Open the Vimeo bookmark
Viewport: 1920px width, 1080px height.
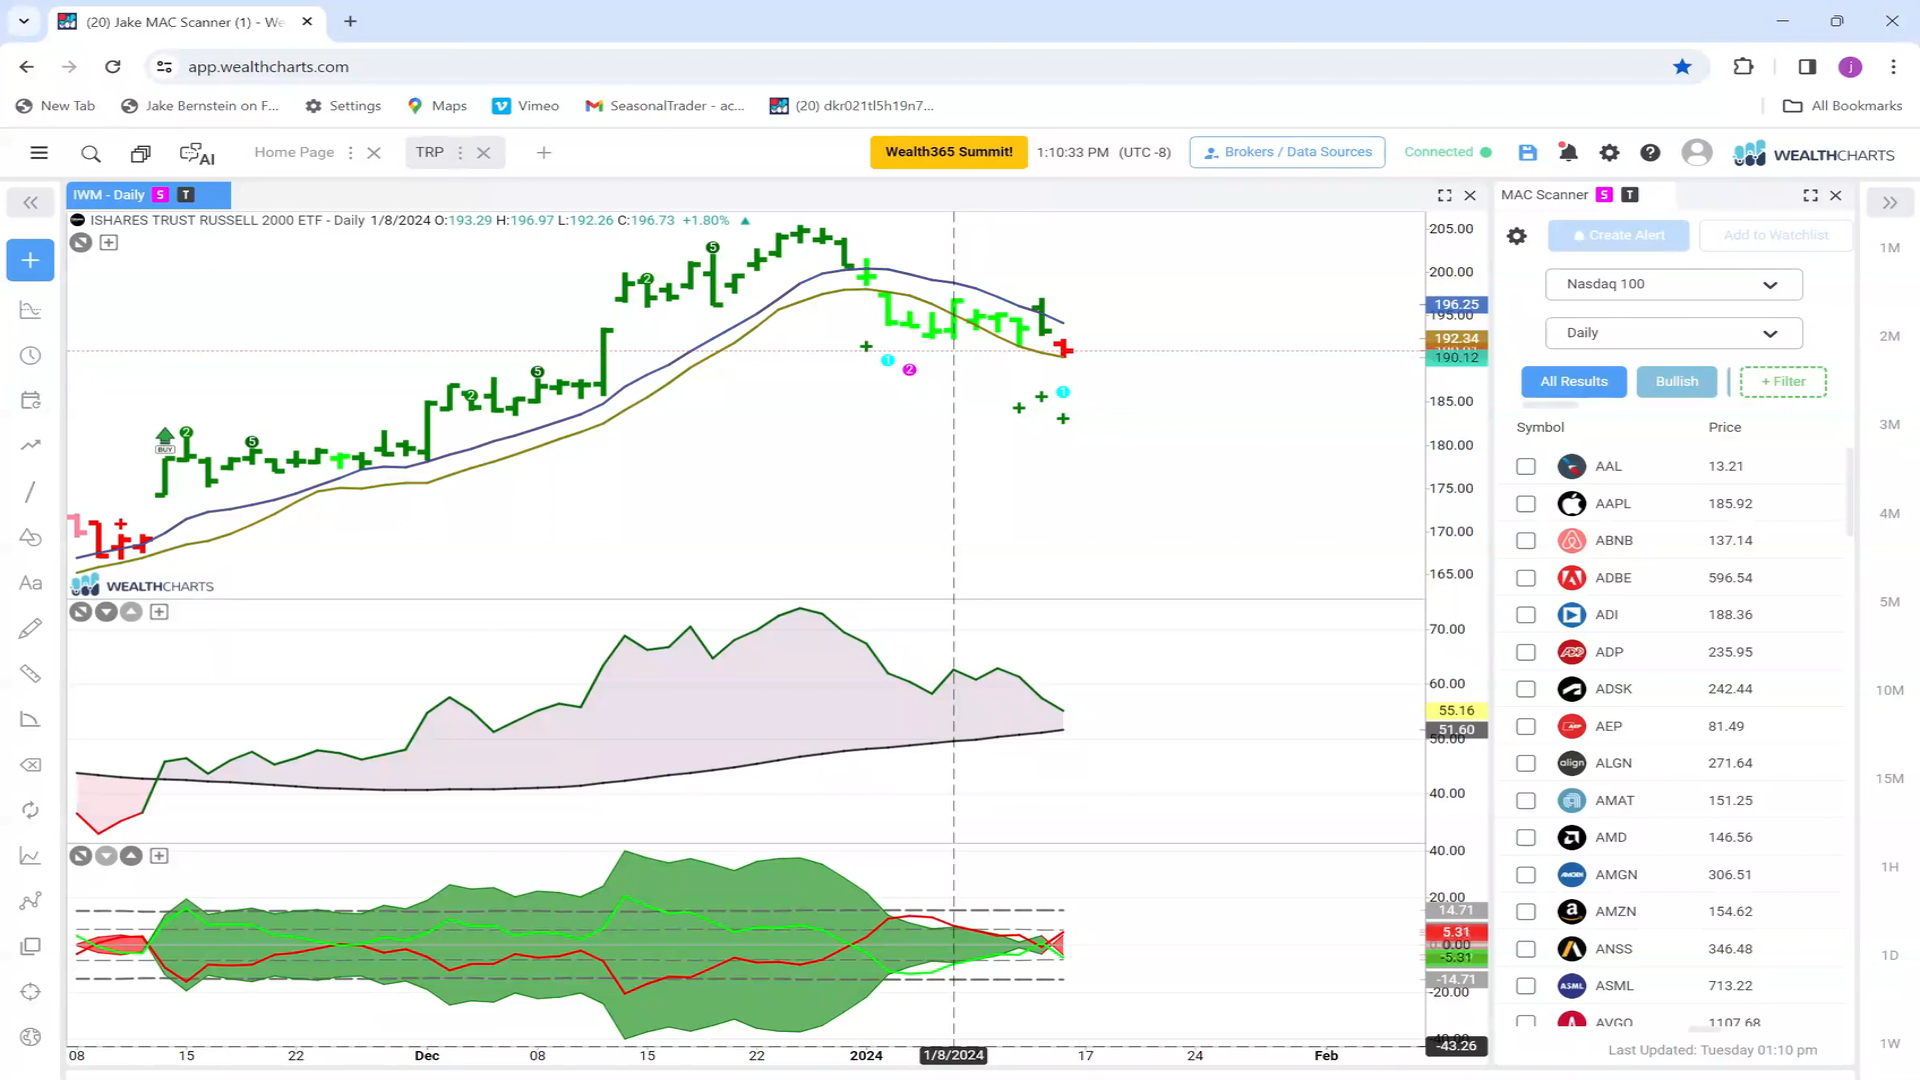[x=526, y=106]
